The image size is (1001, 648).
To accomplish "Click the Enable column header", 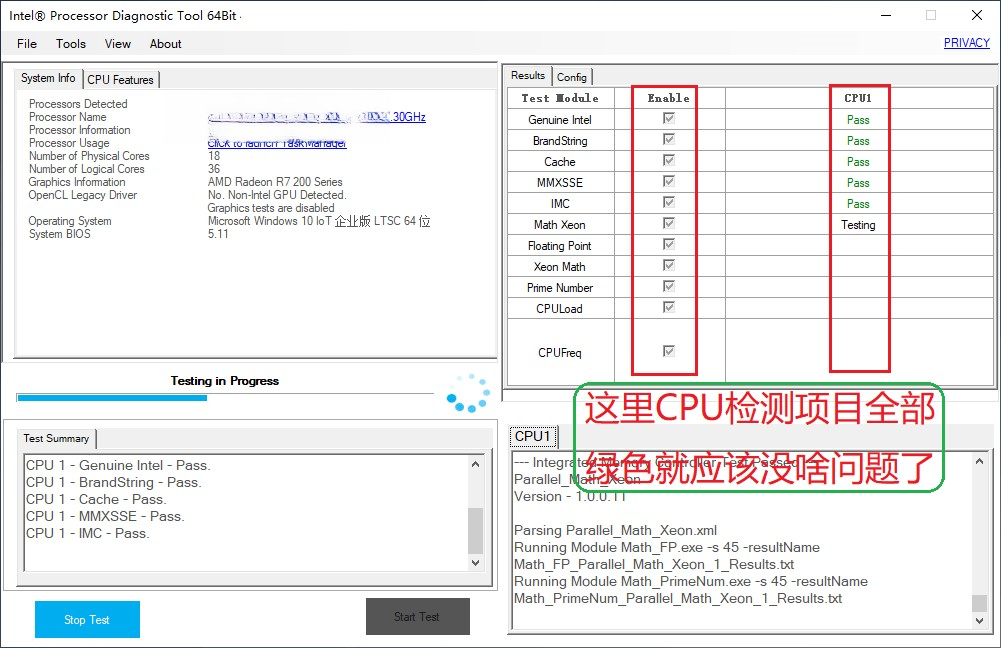I will [x=668, y=98].
